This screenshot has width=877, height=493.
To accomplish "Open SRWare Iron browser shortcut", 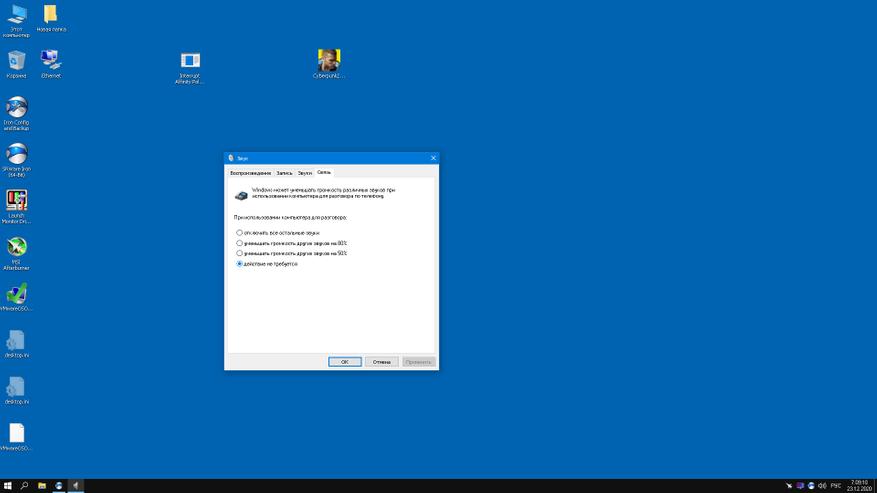I will point(16,154).
